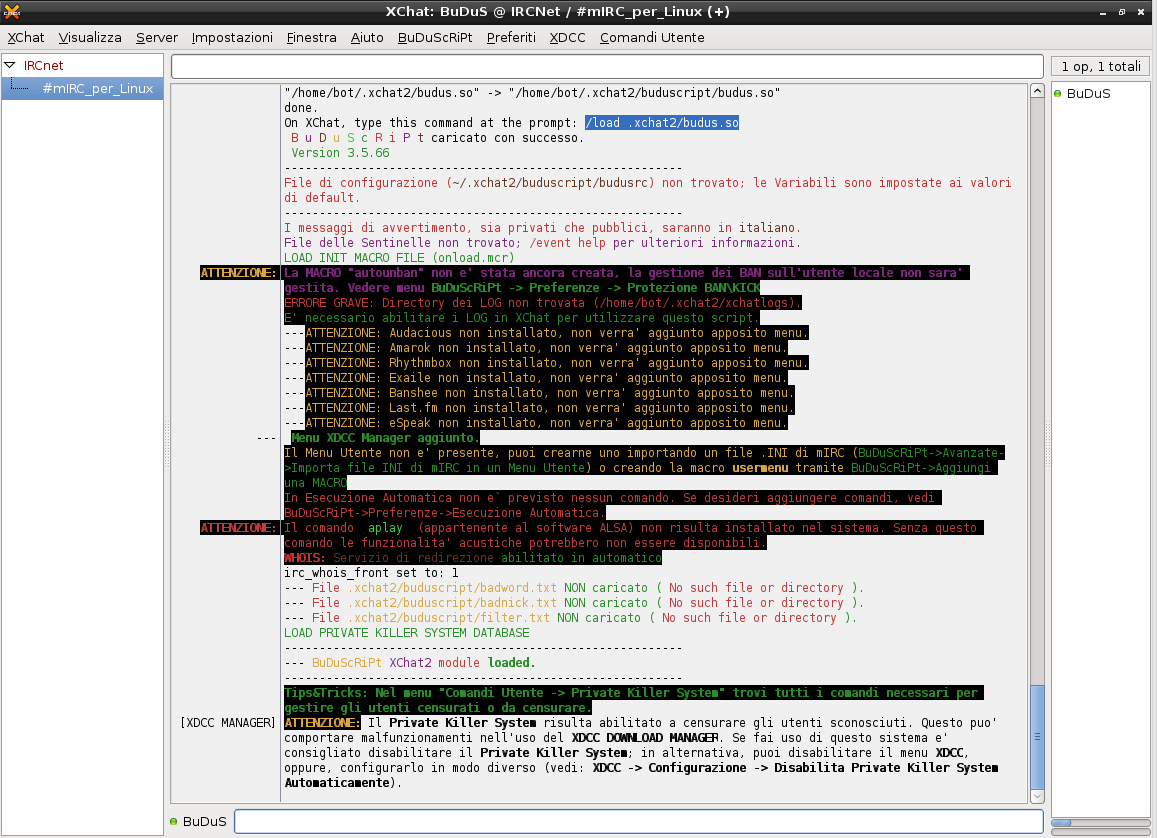The width and height of the screenshot is (1157, 838).
Task: Open the Preferiti menu
Action: (x=511, y=37)
